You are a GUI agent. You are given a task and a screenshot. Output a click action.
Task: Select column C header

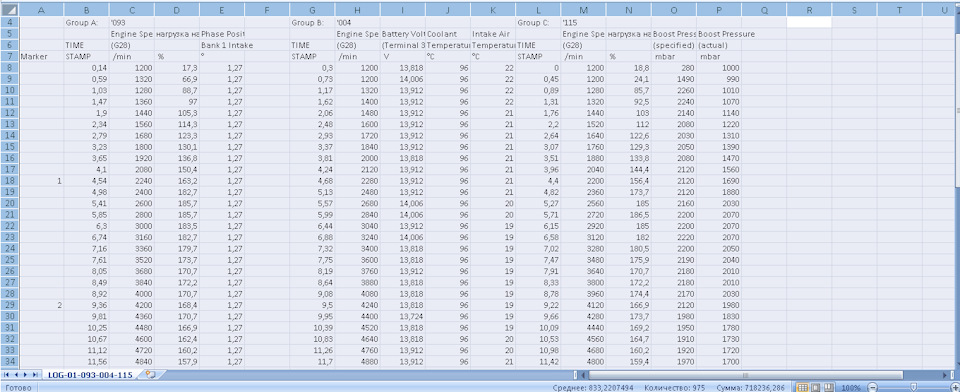pyautogui.click(x=132, y=10)
